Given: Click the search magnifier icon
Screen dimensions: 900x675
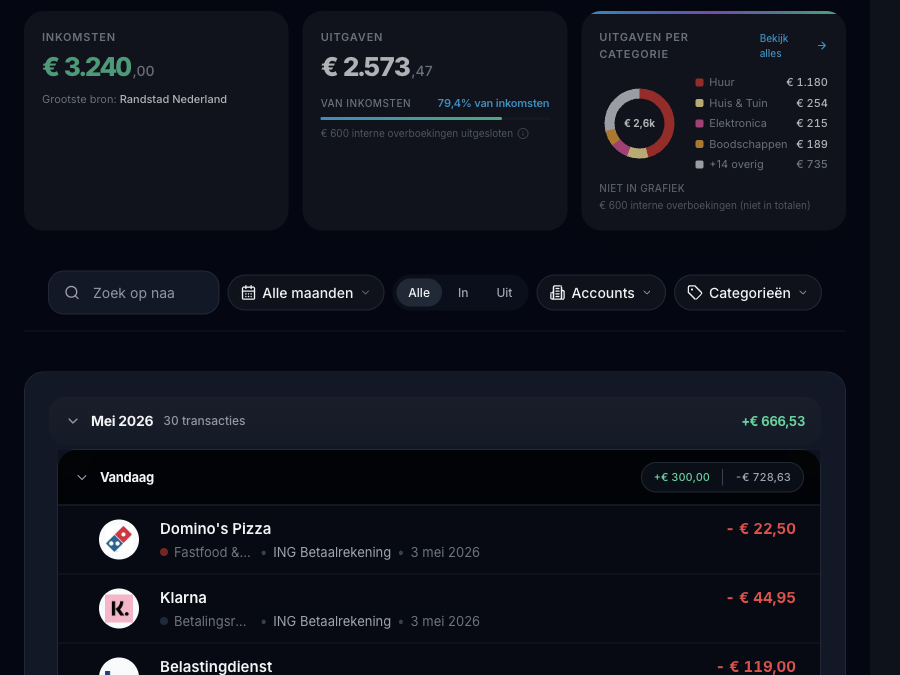Looking at the screenshot, I should click(72, 293).
